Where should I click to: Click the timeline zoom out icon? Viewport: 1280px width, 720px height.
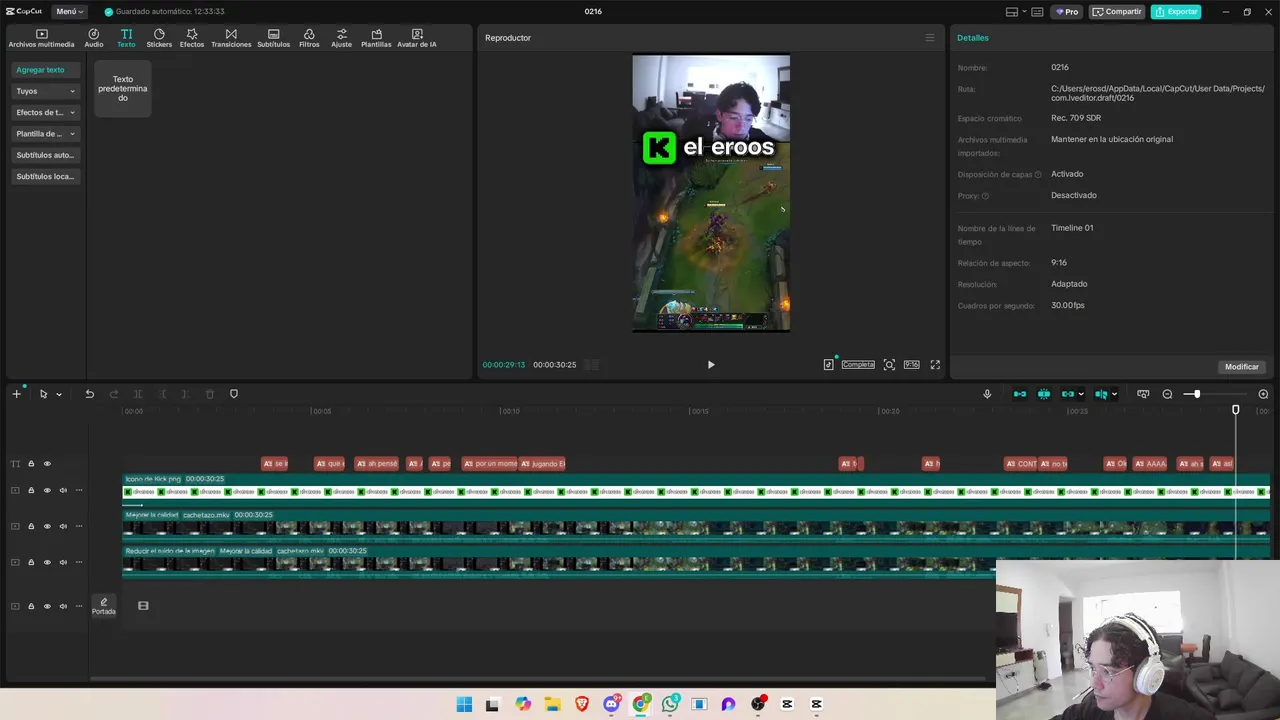tap(1167, 394)
